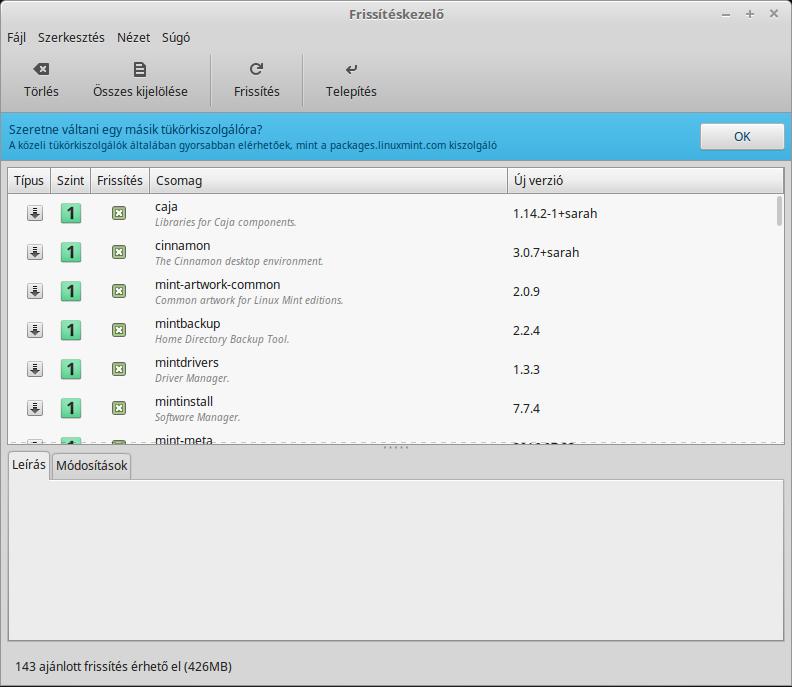The image size is (792, 687).
Task: Click version 3.0.7+sarah
Action: [546, 253]
